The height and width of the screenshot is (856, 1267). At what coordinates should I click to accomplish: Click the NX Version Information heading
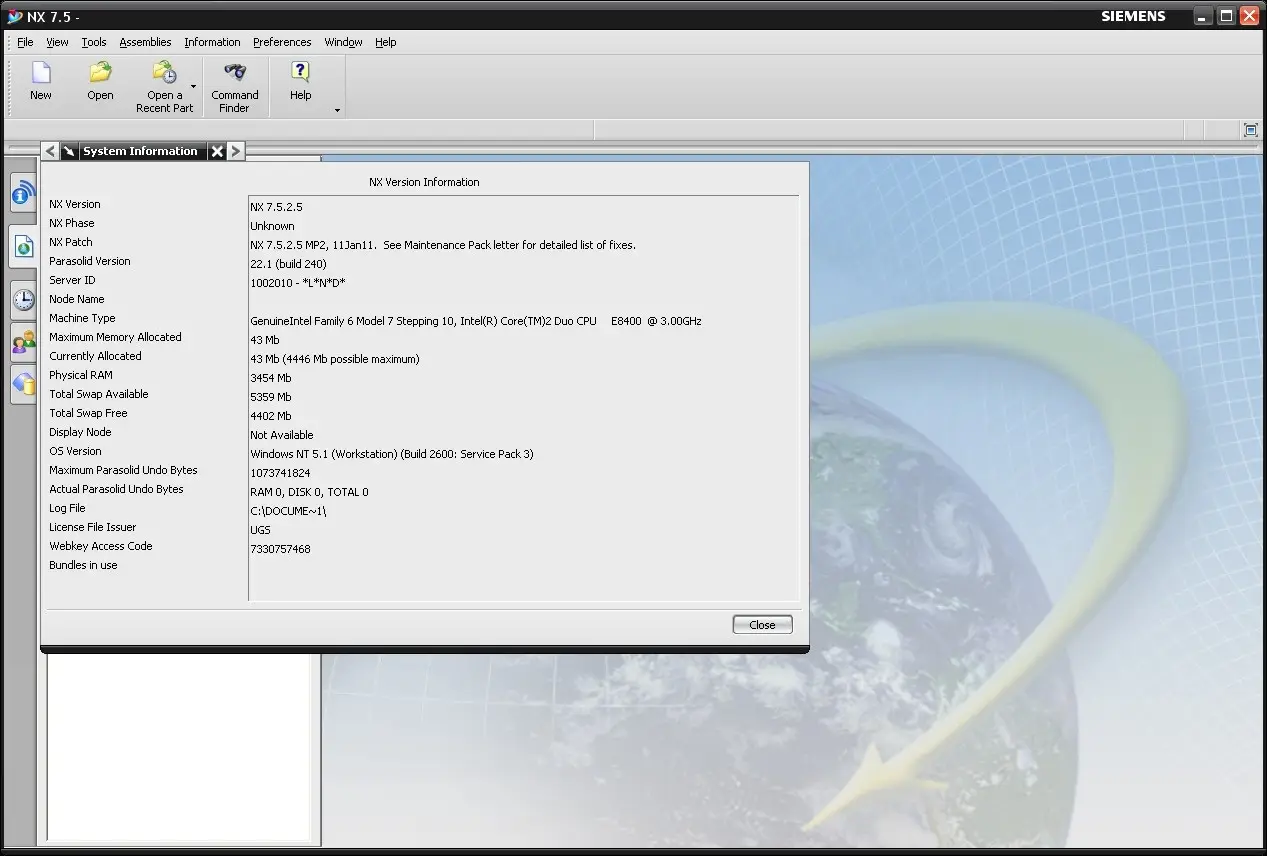(x=424, y=182)
